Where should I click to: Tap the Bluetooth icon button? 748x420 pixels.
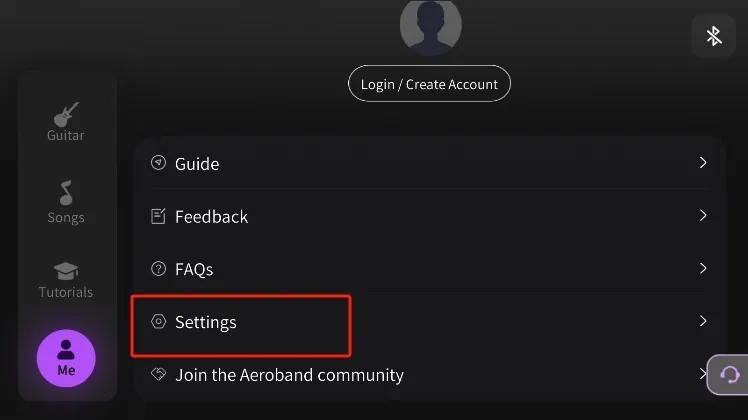pyautogui.click(x=713, y=36)
